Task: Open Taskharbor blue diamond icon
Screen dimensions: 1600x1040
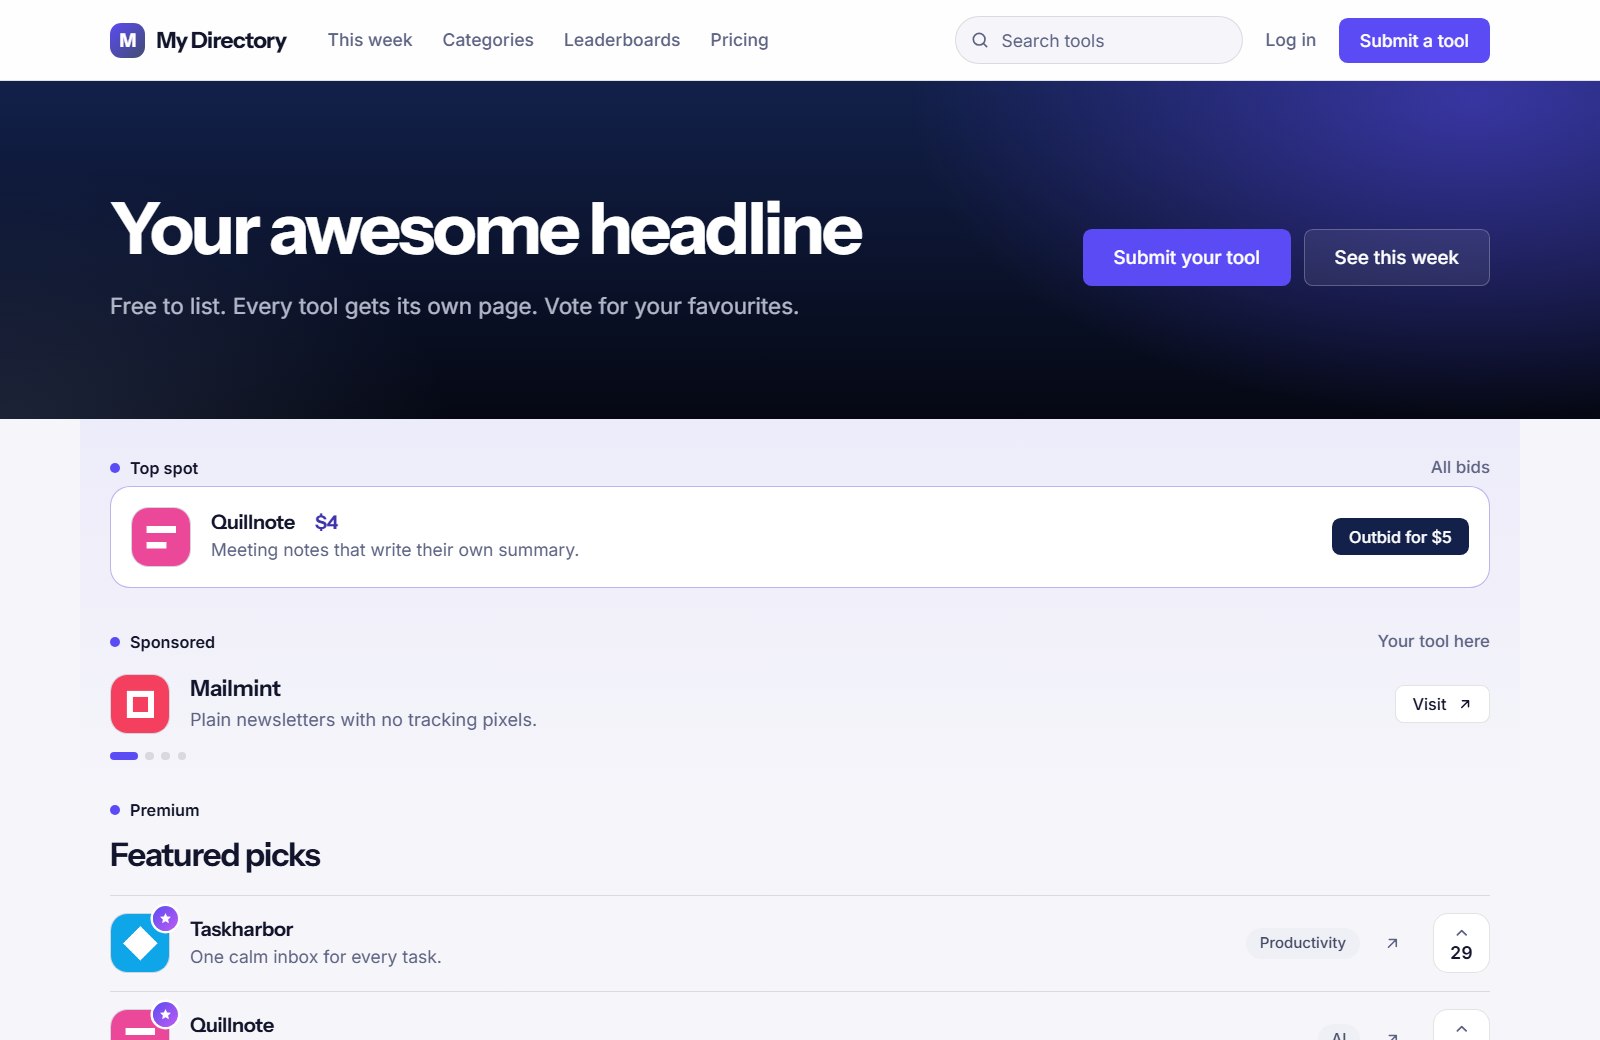Action: (140, 943)
